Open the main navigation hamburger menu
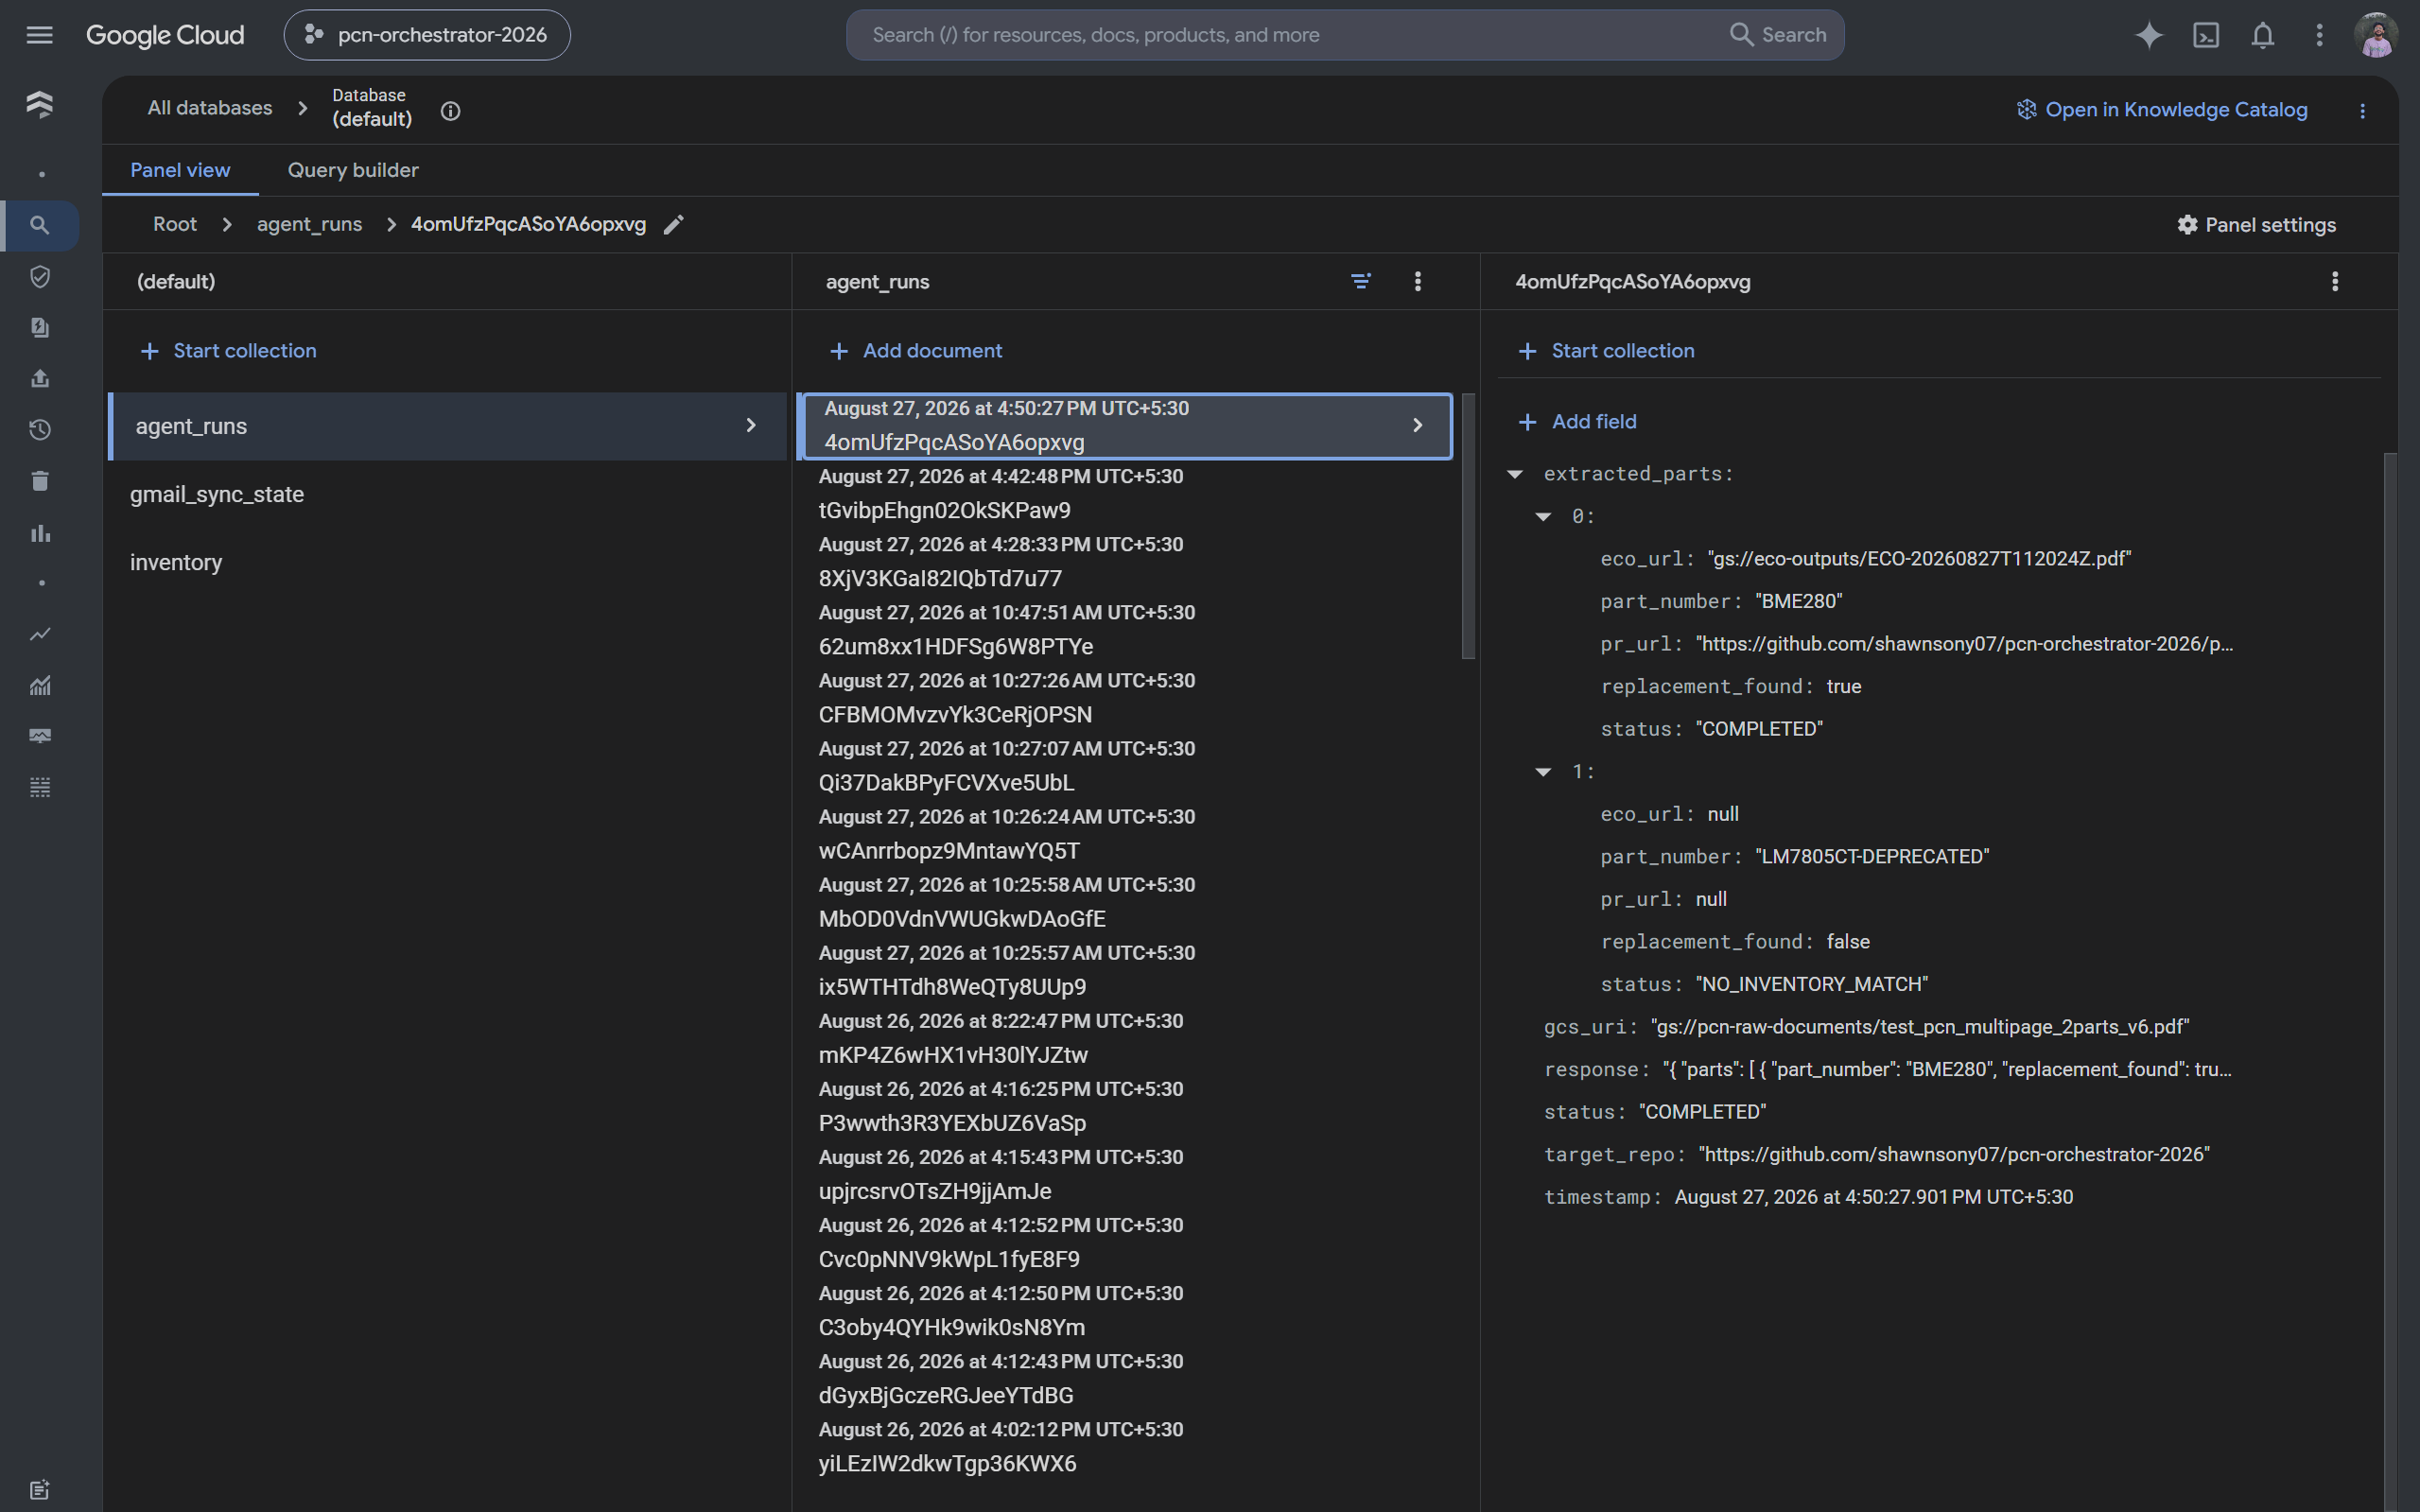Viewport: 2420px width, 1512px height. (x=39, y=35)
